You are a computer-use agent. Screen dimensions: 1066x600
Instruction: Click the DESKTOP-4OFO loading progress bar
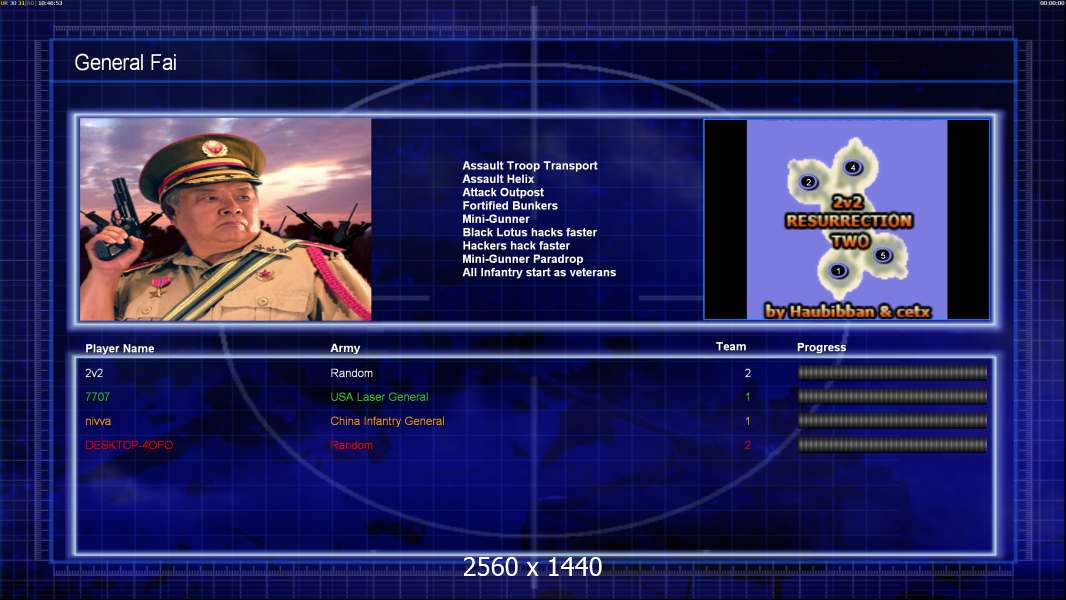[892, 445]
